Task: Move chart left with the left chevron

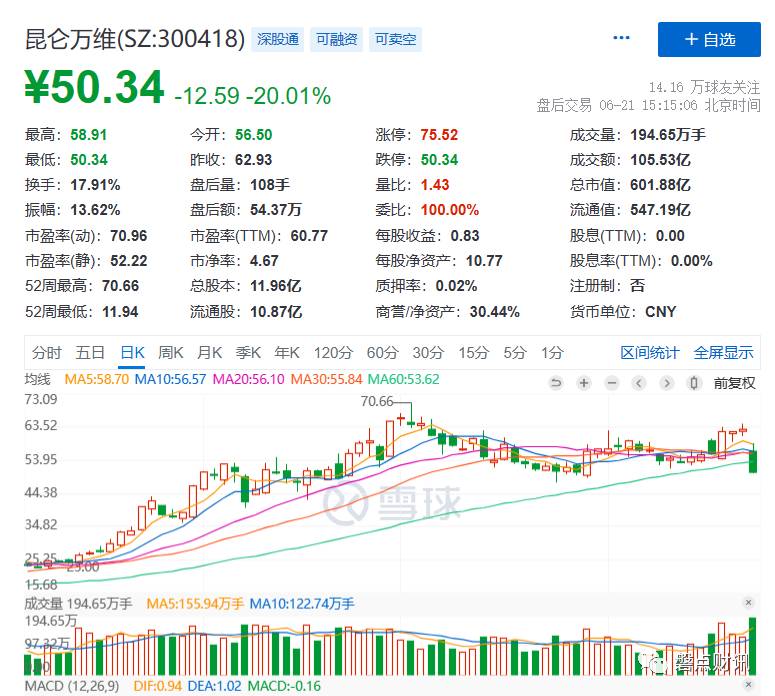Action: click(x=639, y=383)
